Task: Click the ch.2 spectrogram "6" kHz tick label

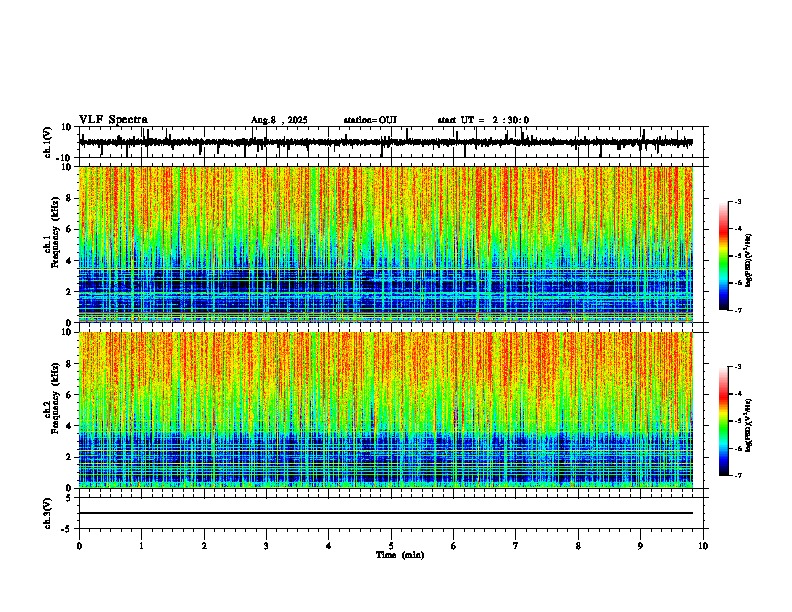Action: (69, 395)
